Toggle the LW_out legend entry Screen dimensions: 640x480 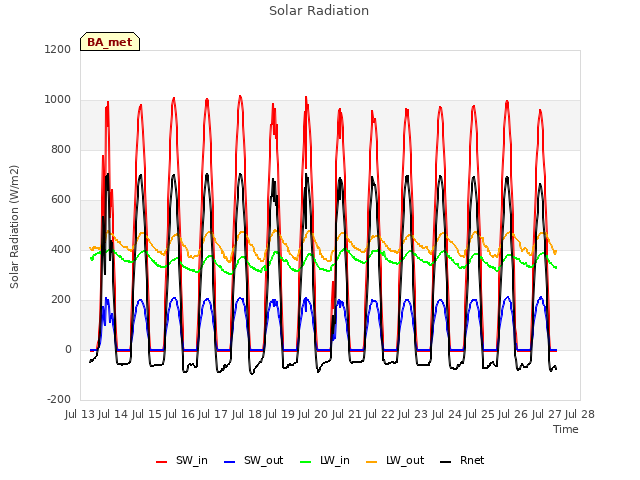pos(395,460)
